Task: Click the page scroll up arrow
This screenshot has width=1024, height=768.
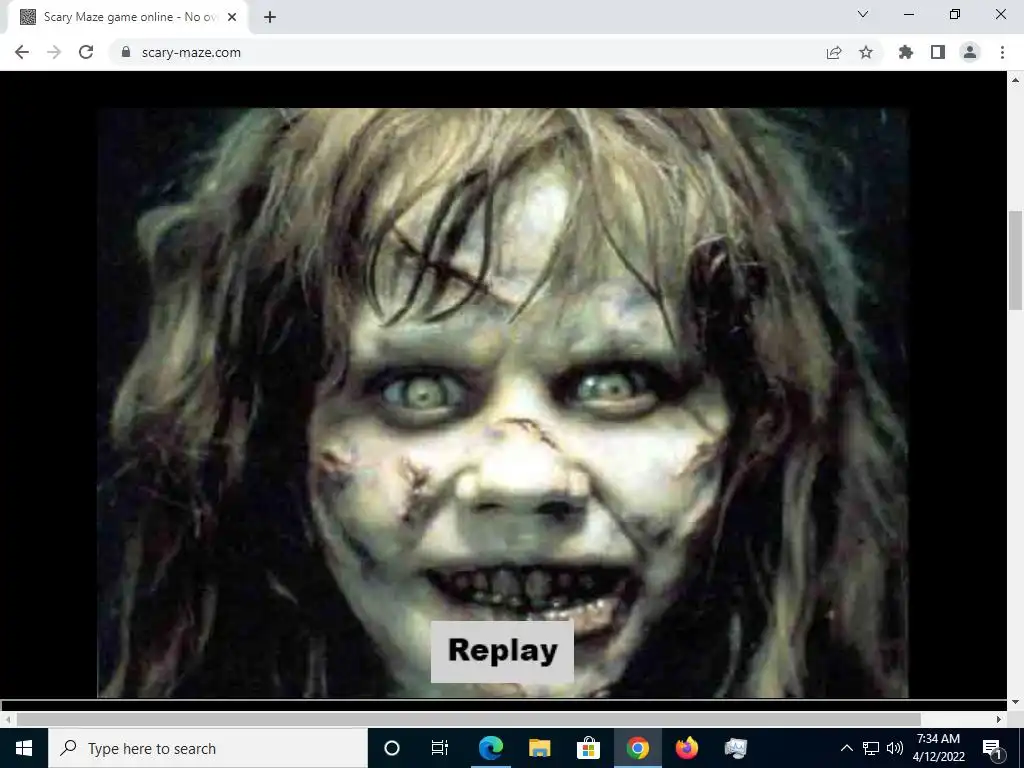Action: pyautogui.click(x=1016, y=80)
